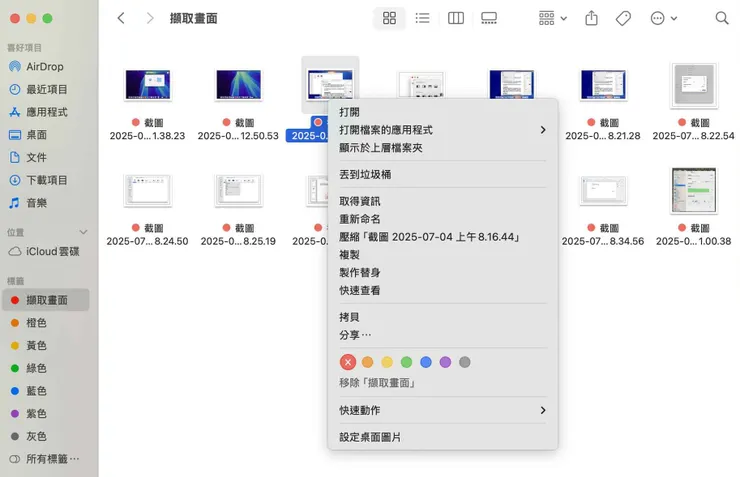Choose 顯示於上層檔案夾 menu item
This screenshot has height=477, width=740.
tap(443, 148)
